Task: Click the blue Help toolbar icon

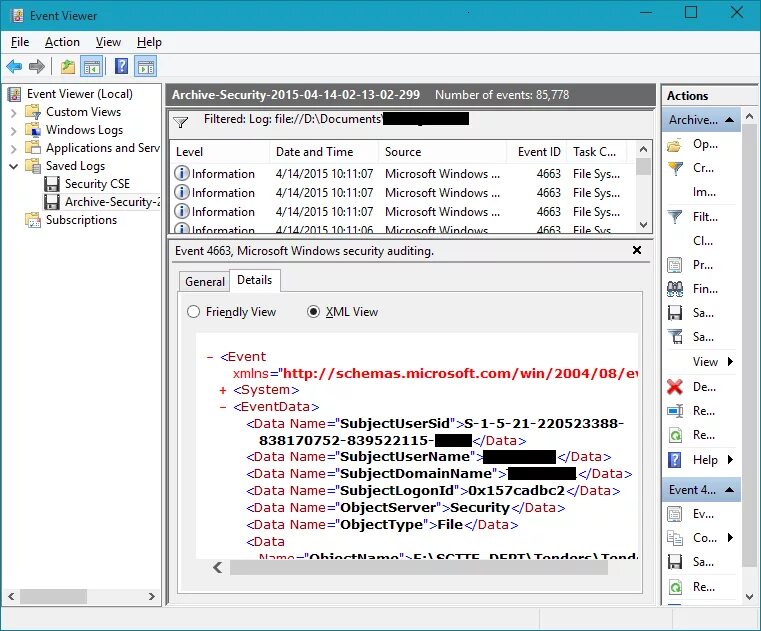Action: coord(121,66)
